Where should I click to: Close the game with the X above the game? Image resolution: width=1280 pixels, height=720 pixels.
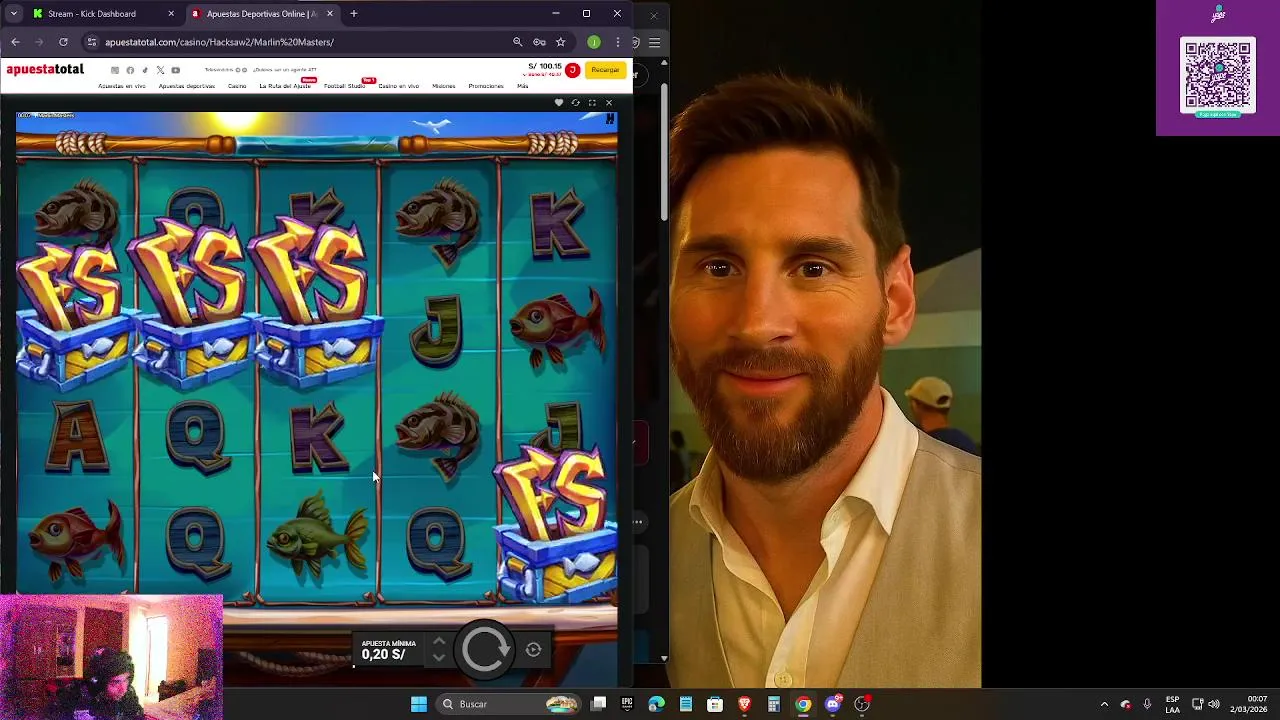[609, 103]
